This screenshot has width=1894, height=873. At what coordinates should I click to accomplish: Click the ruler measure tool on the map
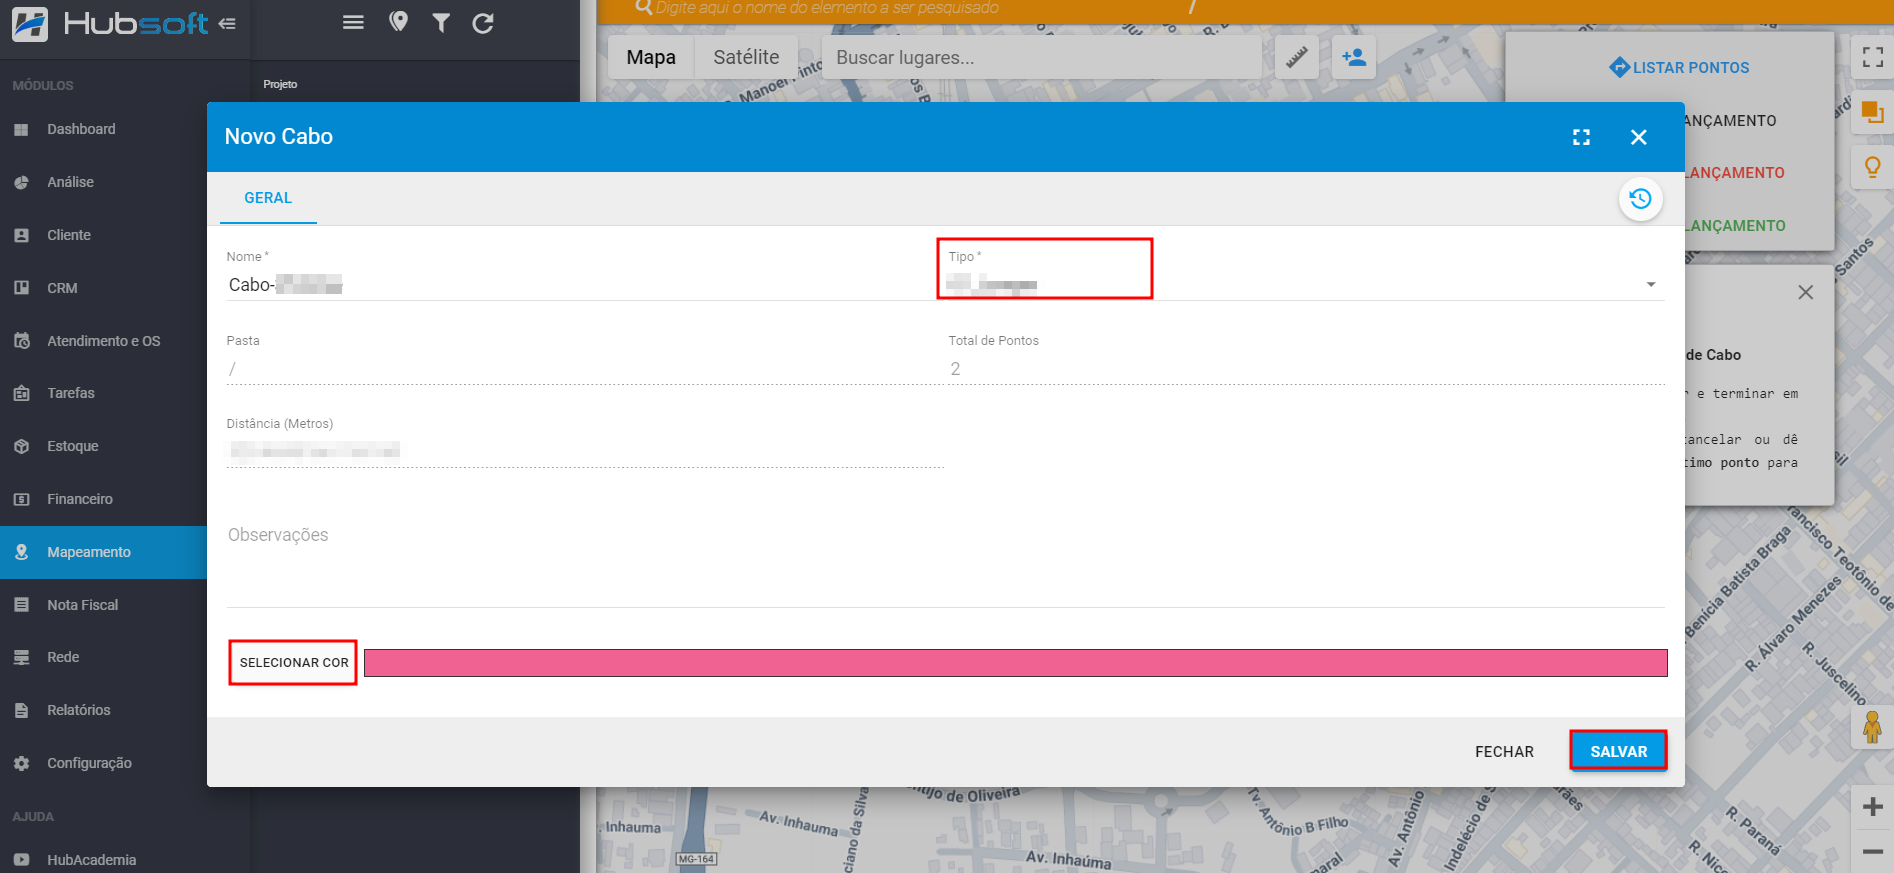(1297, 58)
